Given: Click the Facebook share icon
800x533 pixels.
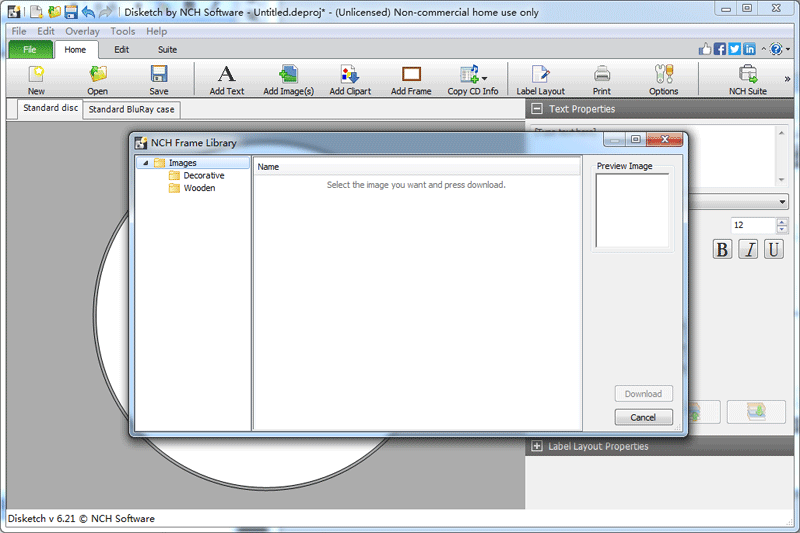Looking at the screenshot, I should click(x=720, y=49).
